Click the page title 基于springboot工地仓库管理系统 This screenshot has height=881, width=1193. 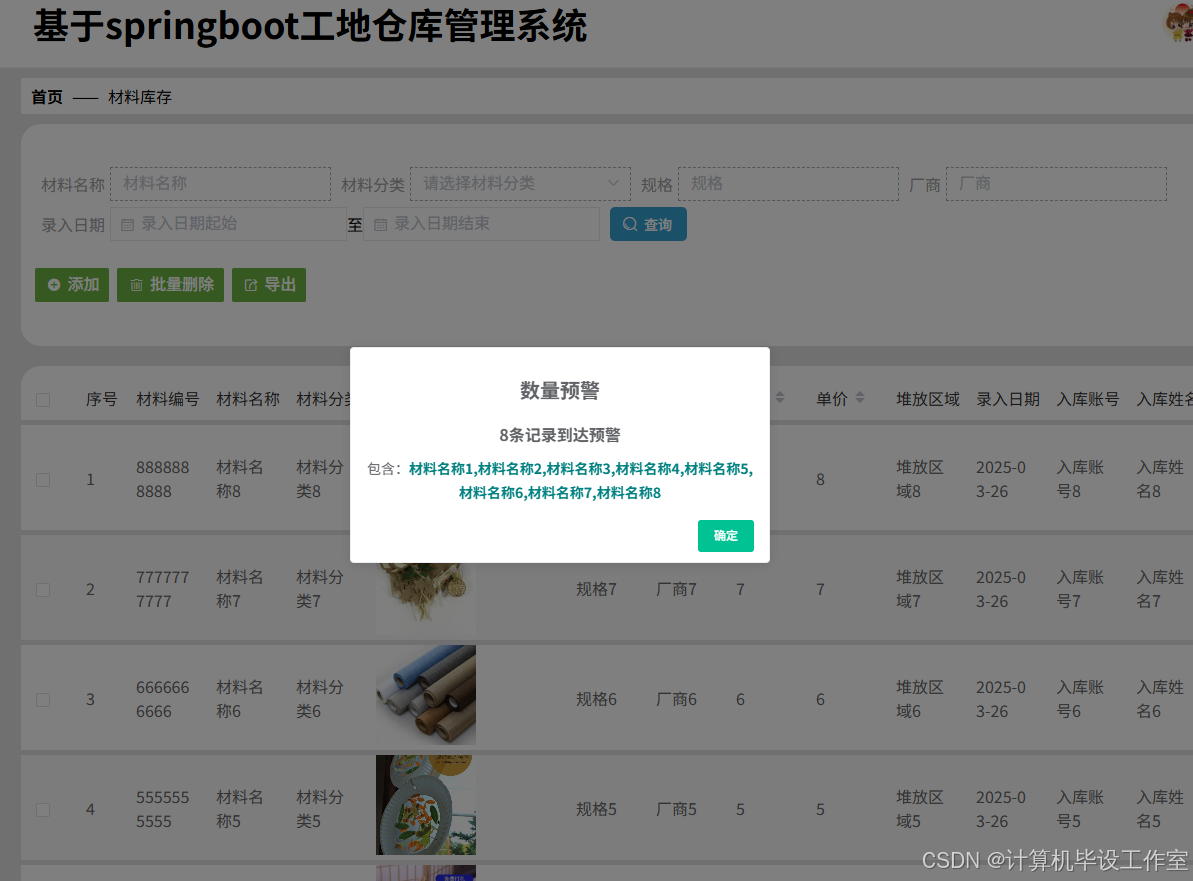pyautogui.click(x=310, y=26)
